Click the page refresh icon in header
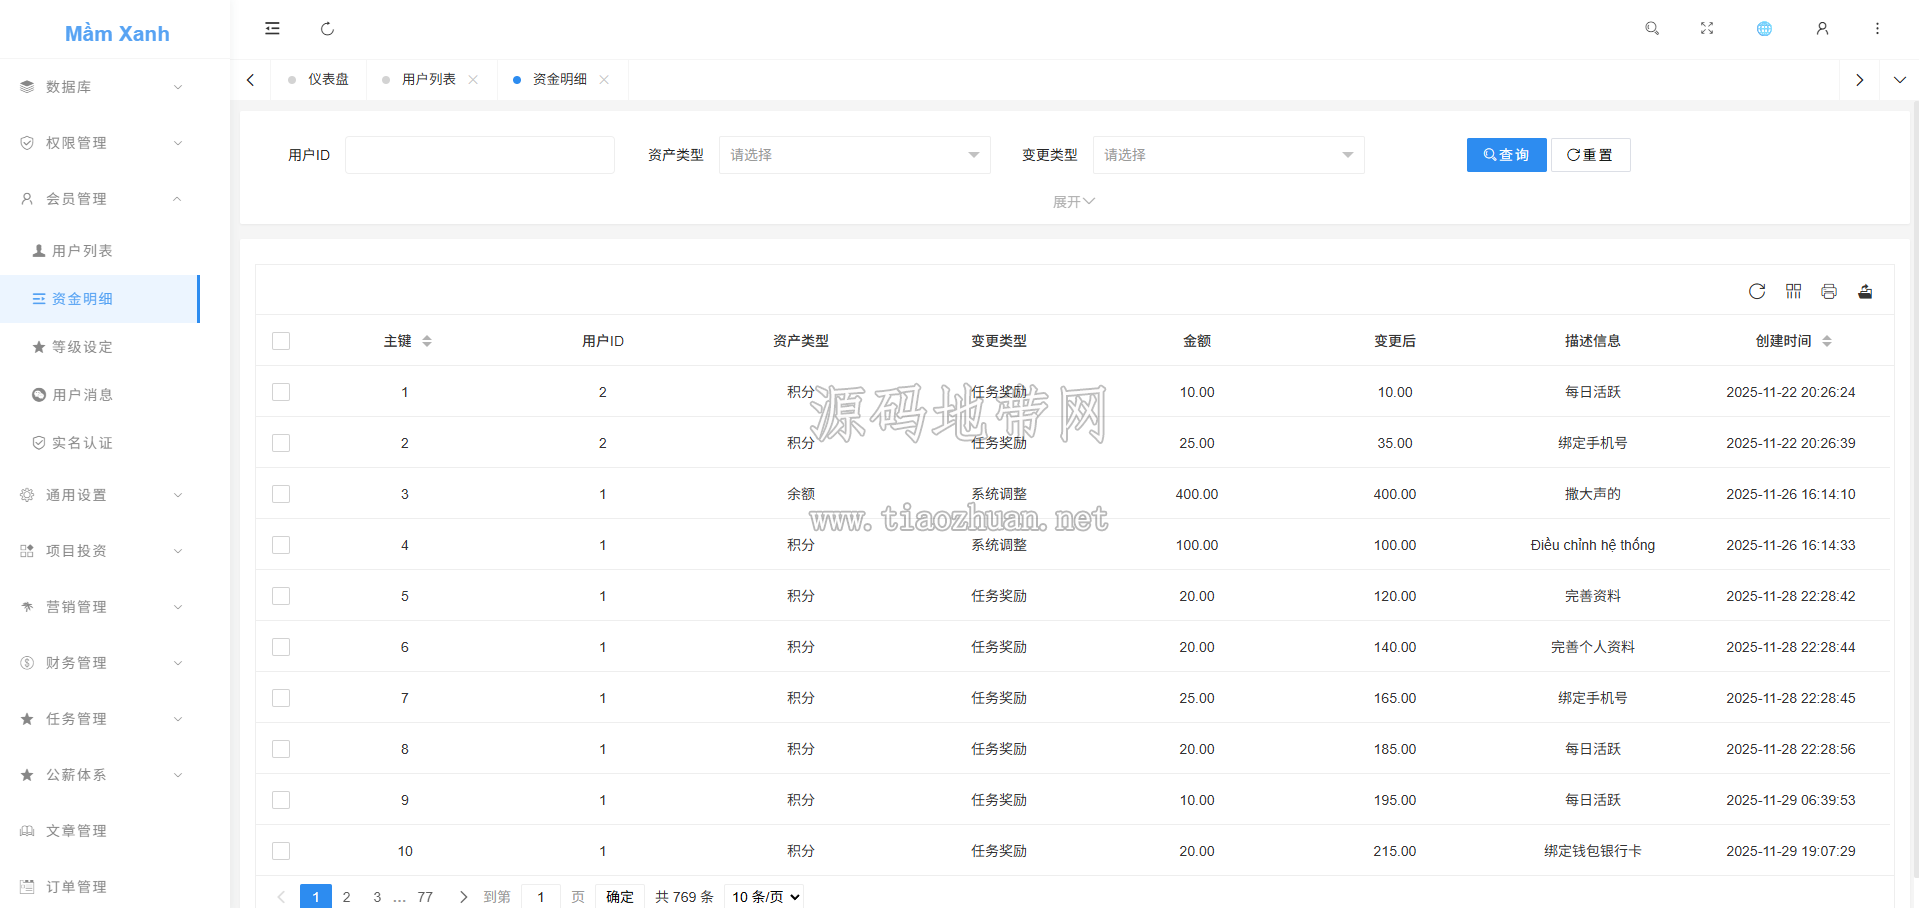 coord(327,29)
